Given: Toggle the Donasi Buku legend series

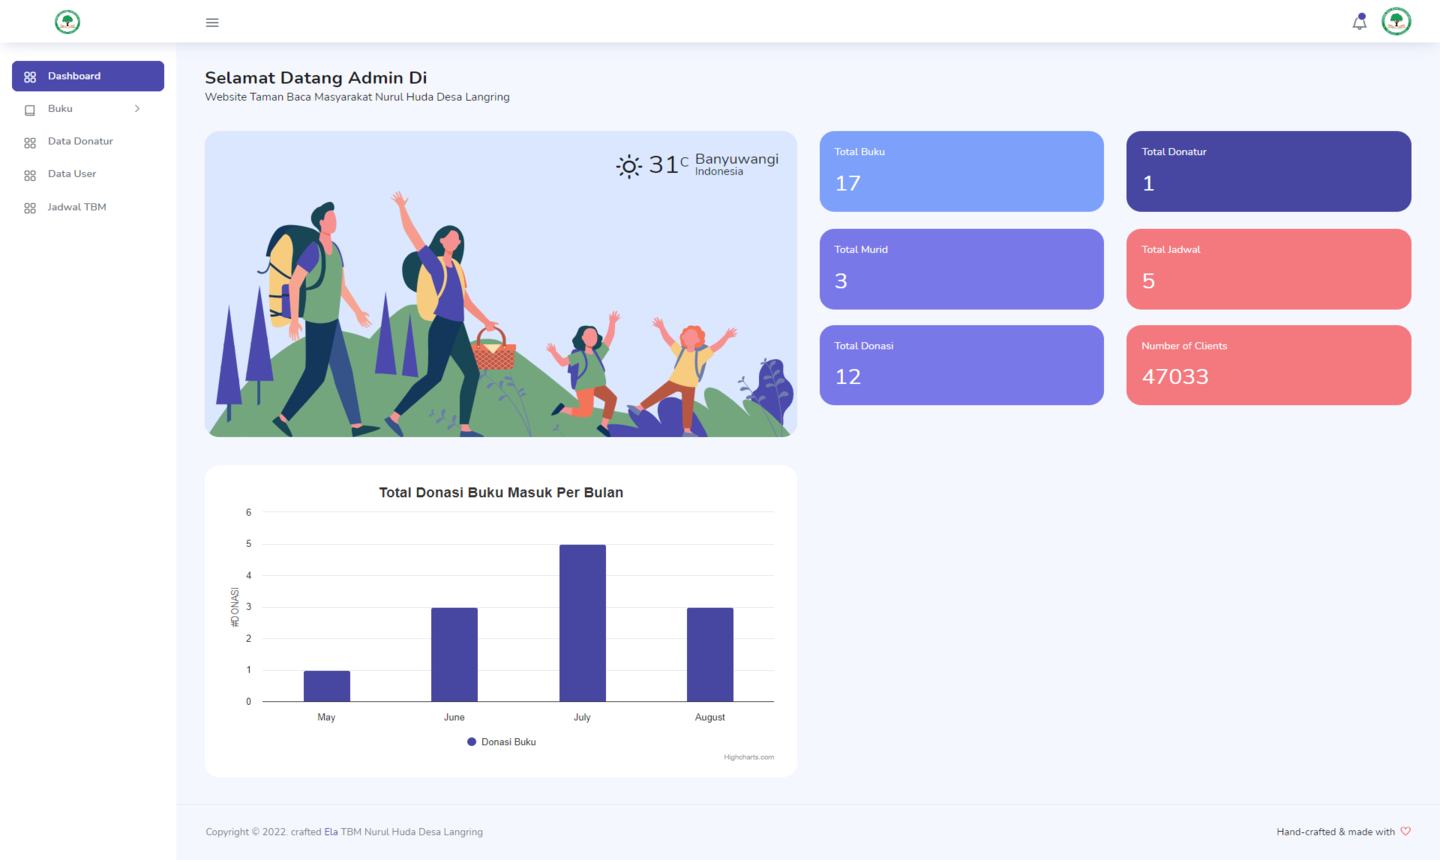Looking at the screenshot, I should pyautogui.click(x=502, y=742).
